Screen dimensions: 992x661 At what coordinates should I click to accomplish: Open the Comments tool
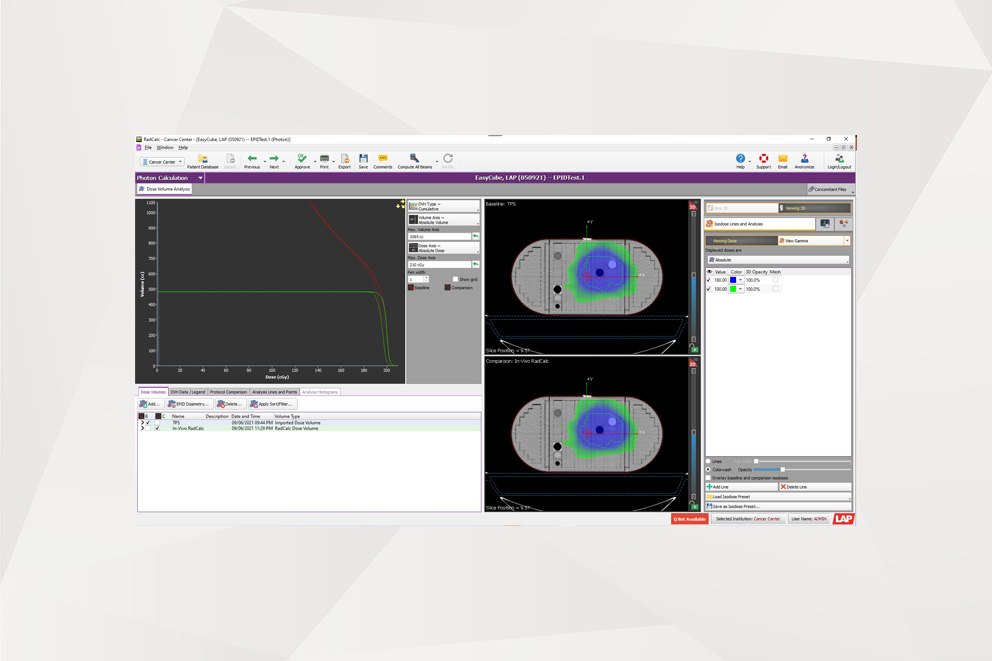(x=382, y=160)
